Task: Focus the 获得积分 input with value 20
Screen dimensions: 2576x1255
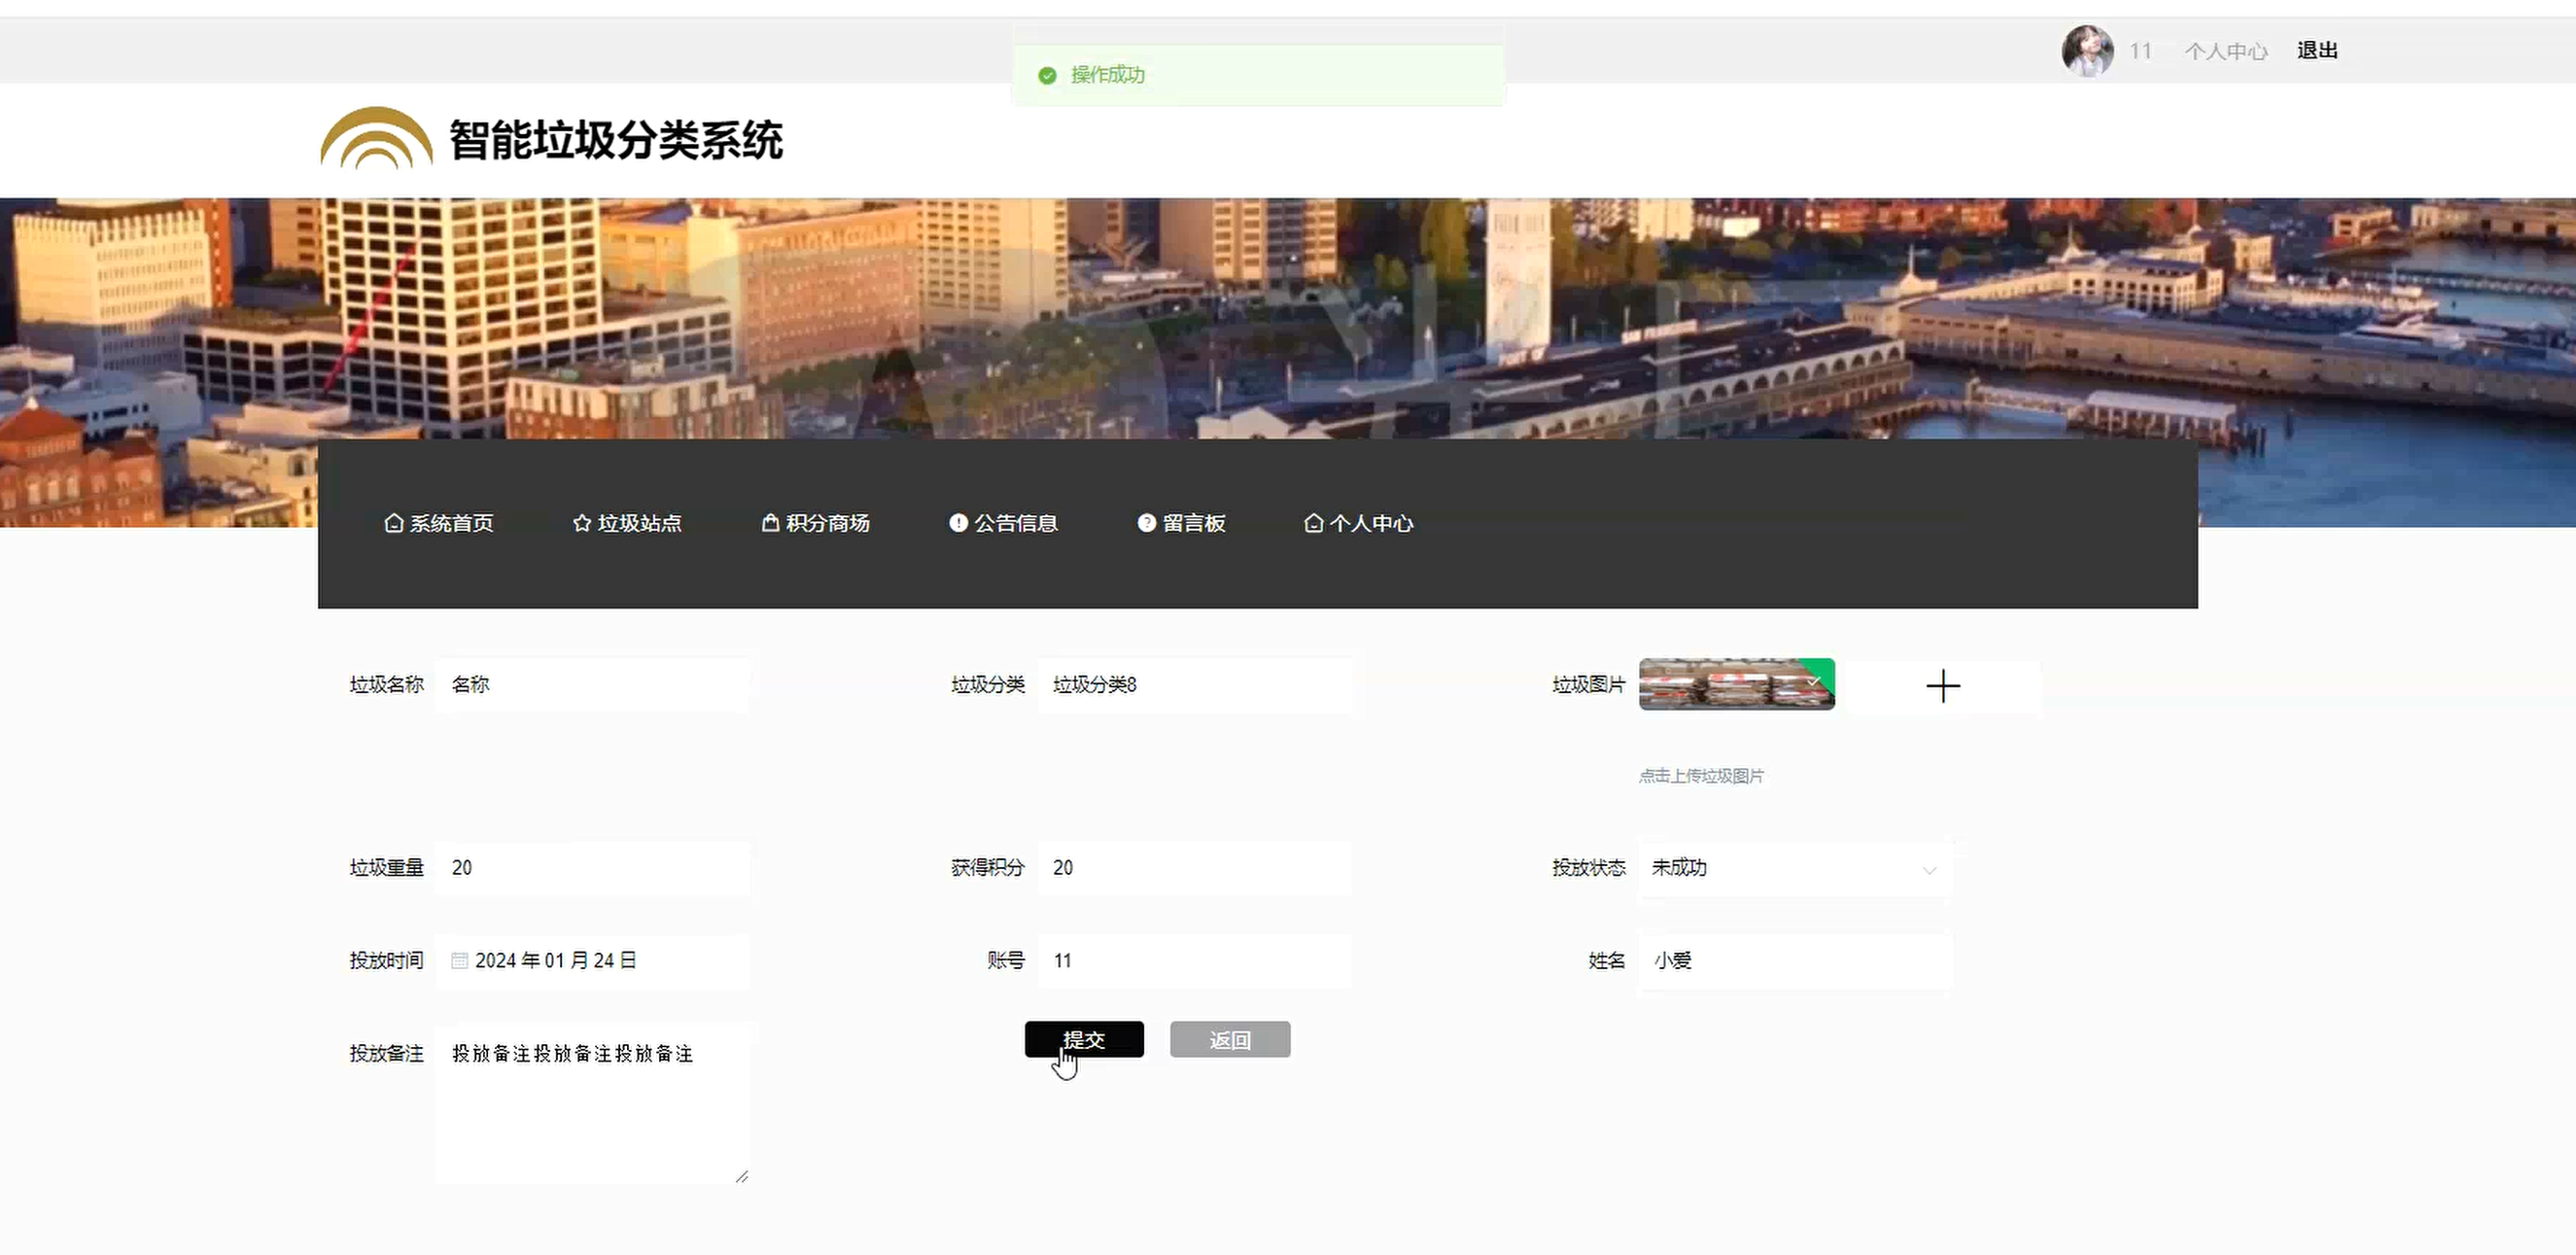Action: click(x=1194, y=868)
